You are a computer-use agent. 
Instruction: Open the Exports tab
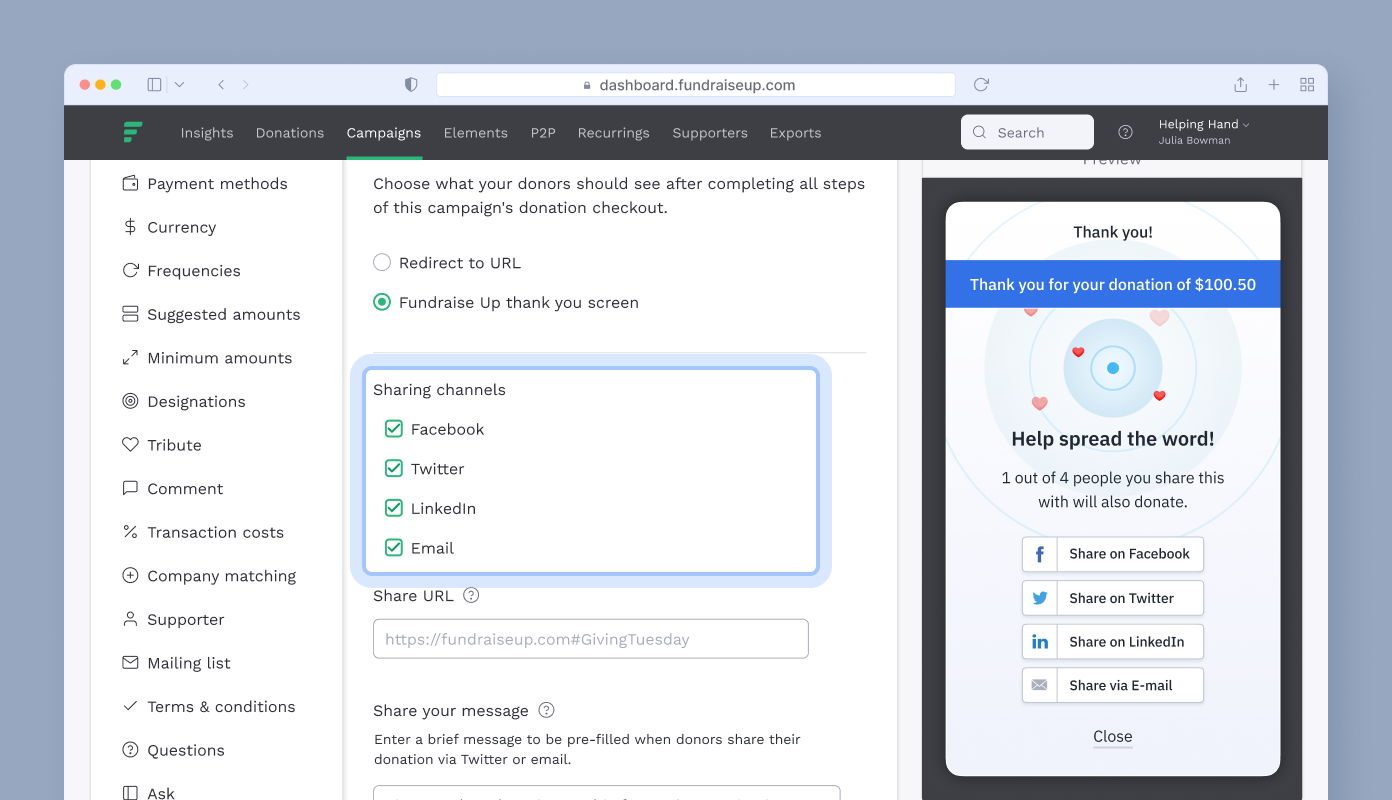[796, 133]
